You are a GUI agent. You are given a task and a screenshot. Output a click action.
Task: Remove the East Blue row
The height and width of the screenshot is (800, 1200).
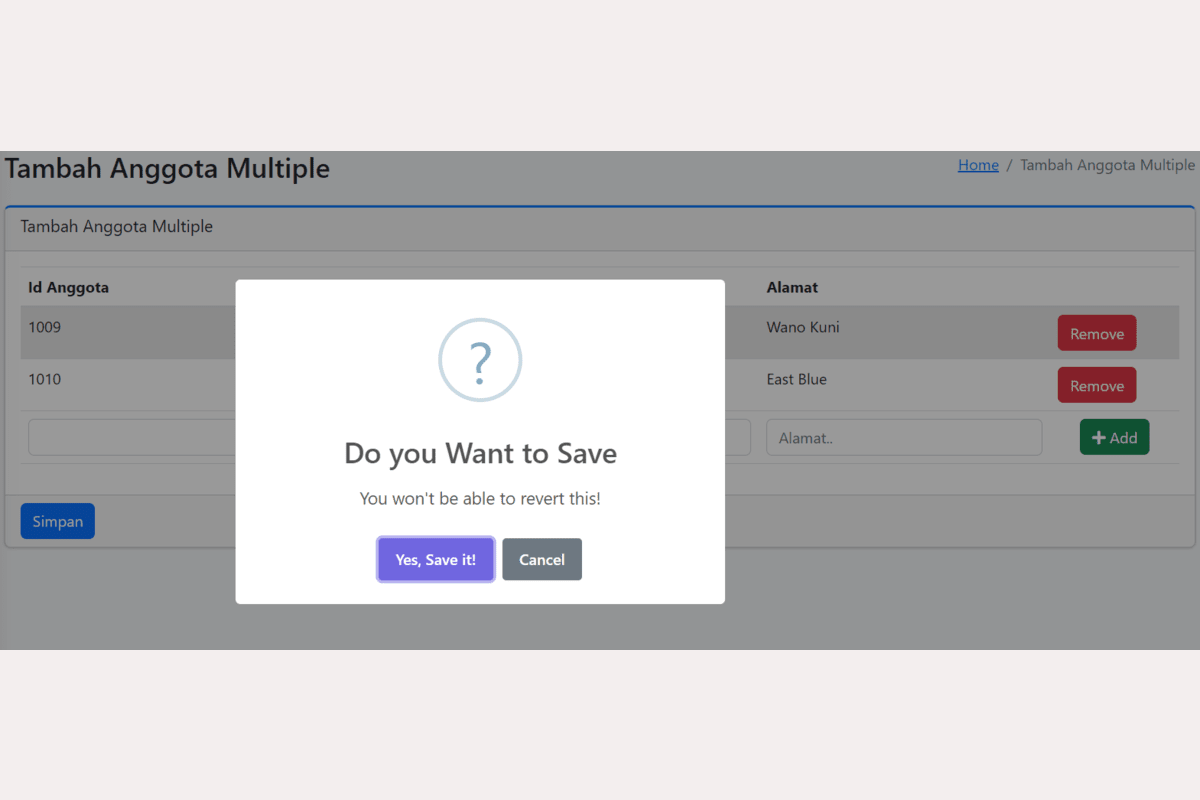point(1097,386)
